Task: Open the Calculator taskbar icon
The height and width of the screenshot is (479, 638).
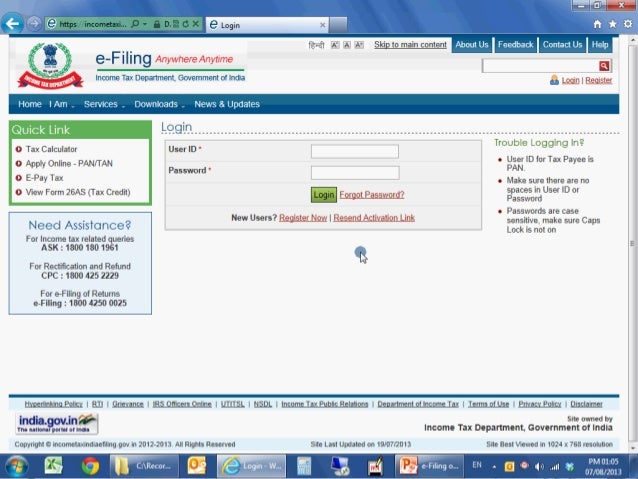Action: click(304, 466)
